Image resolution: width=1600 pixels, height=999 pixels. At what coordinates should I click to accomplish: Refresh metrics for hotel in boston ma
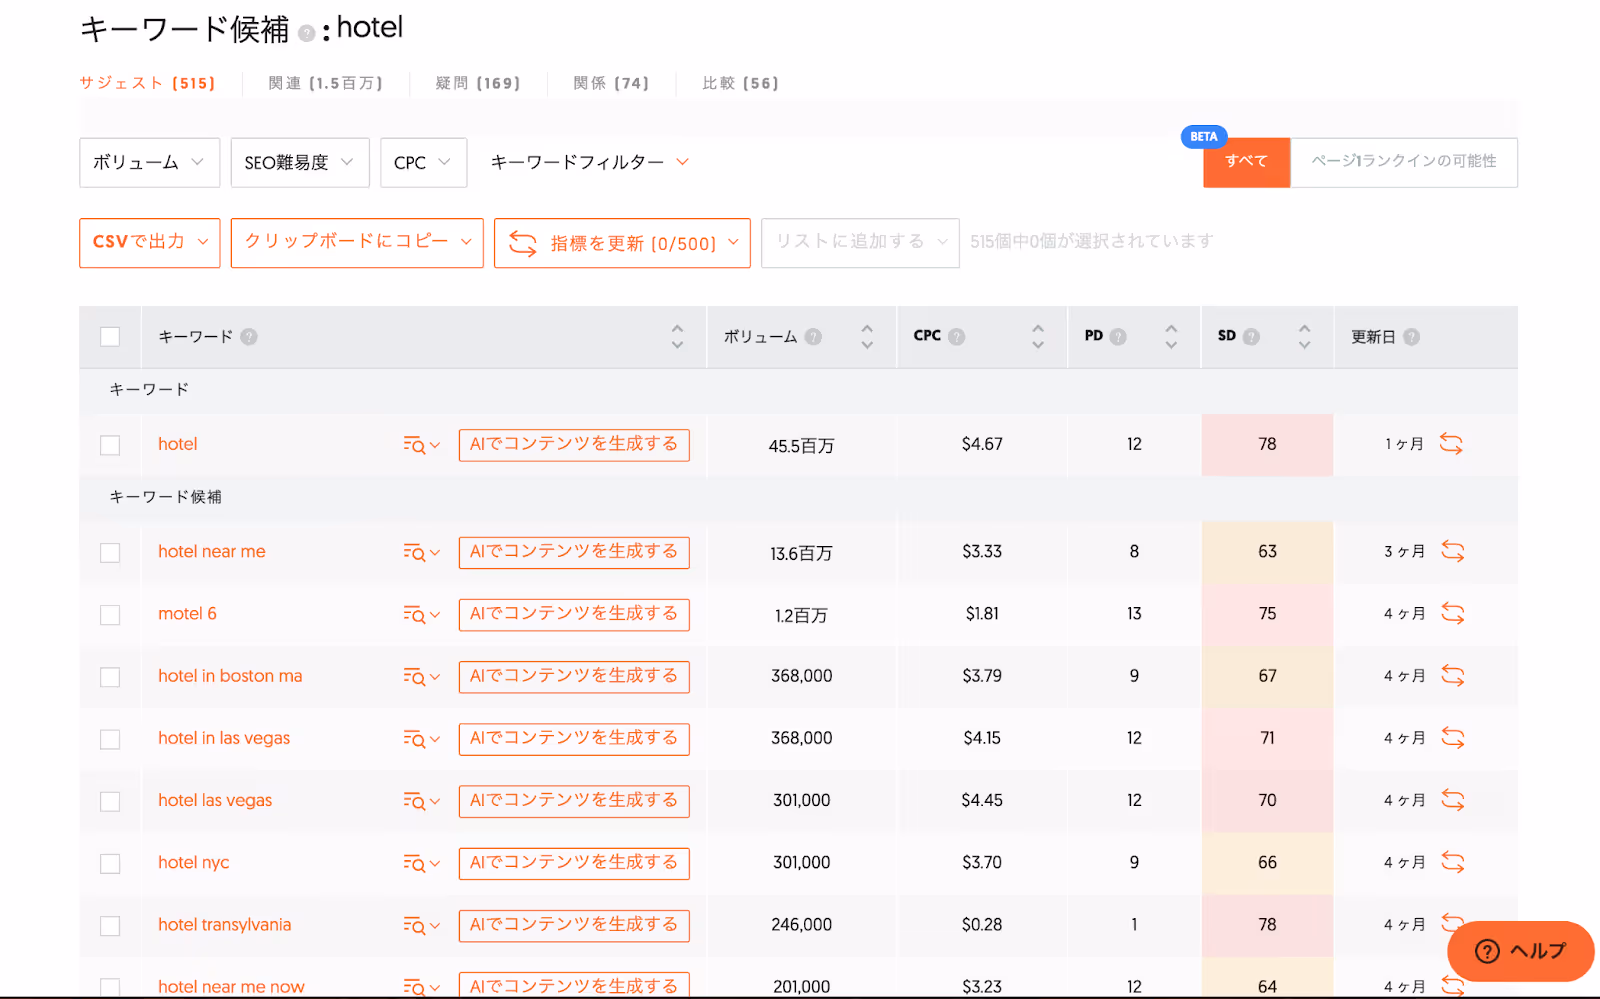click(x=1453, y=676)
